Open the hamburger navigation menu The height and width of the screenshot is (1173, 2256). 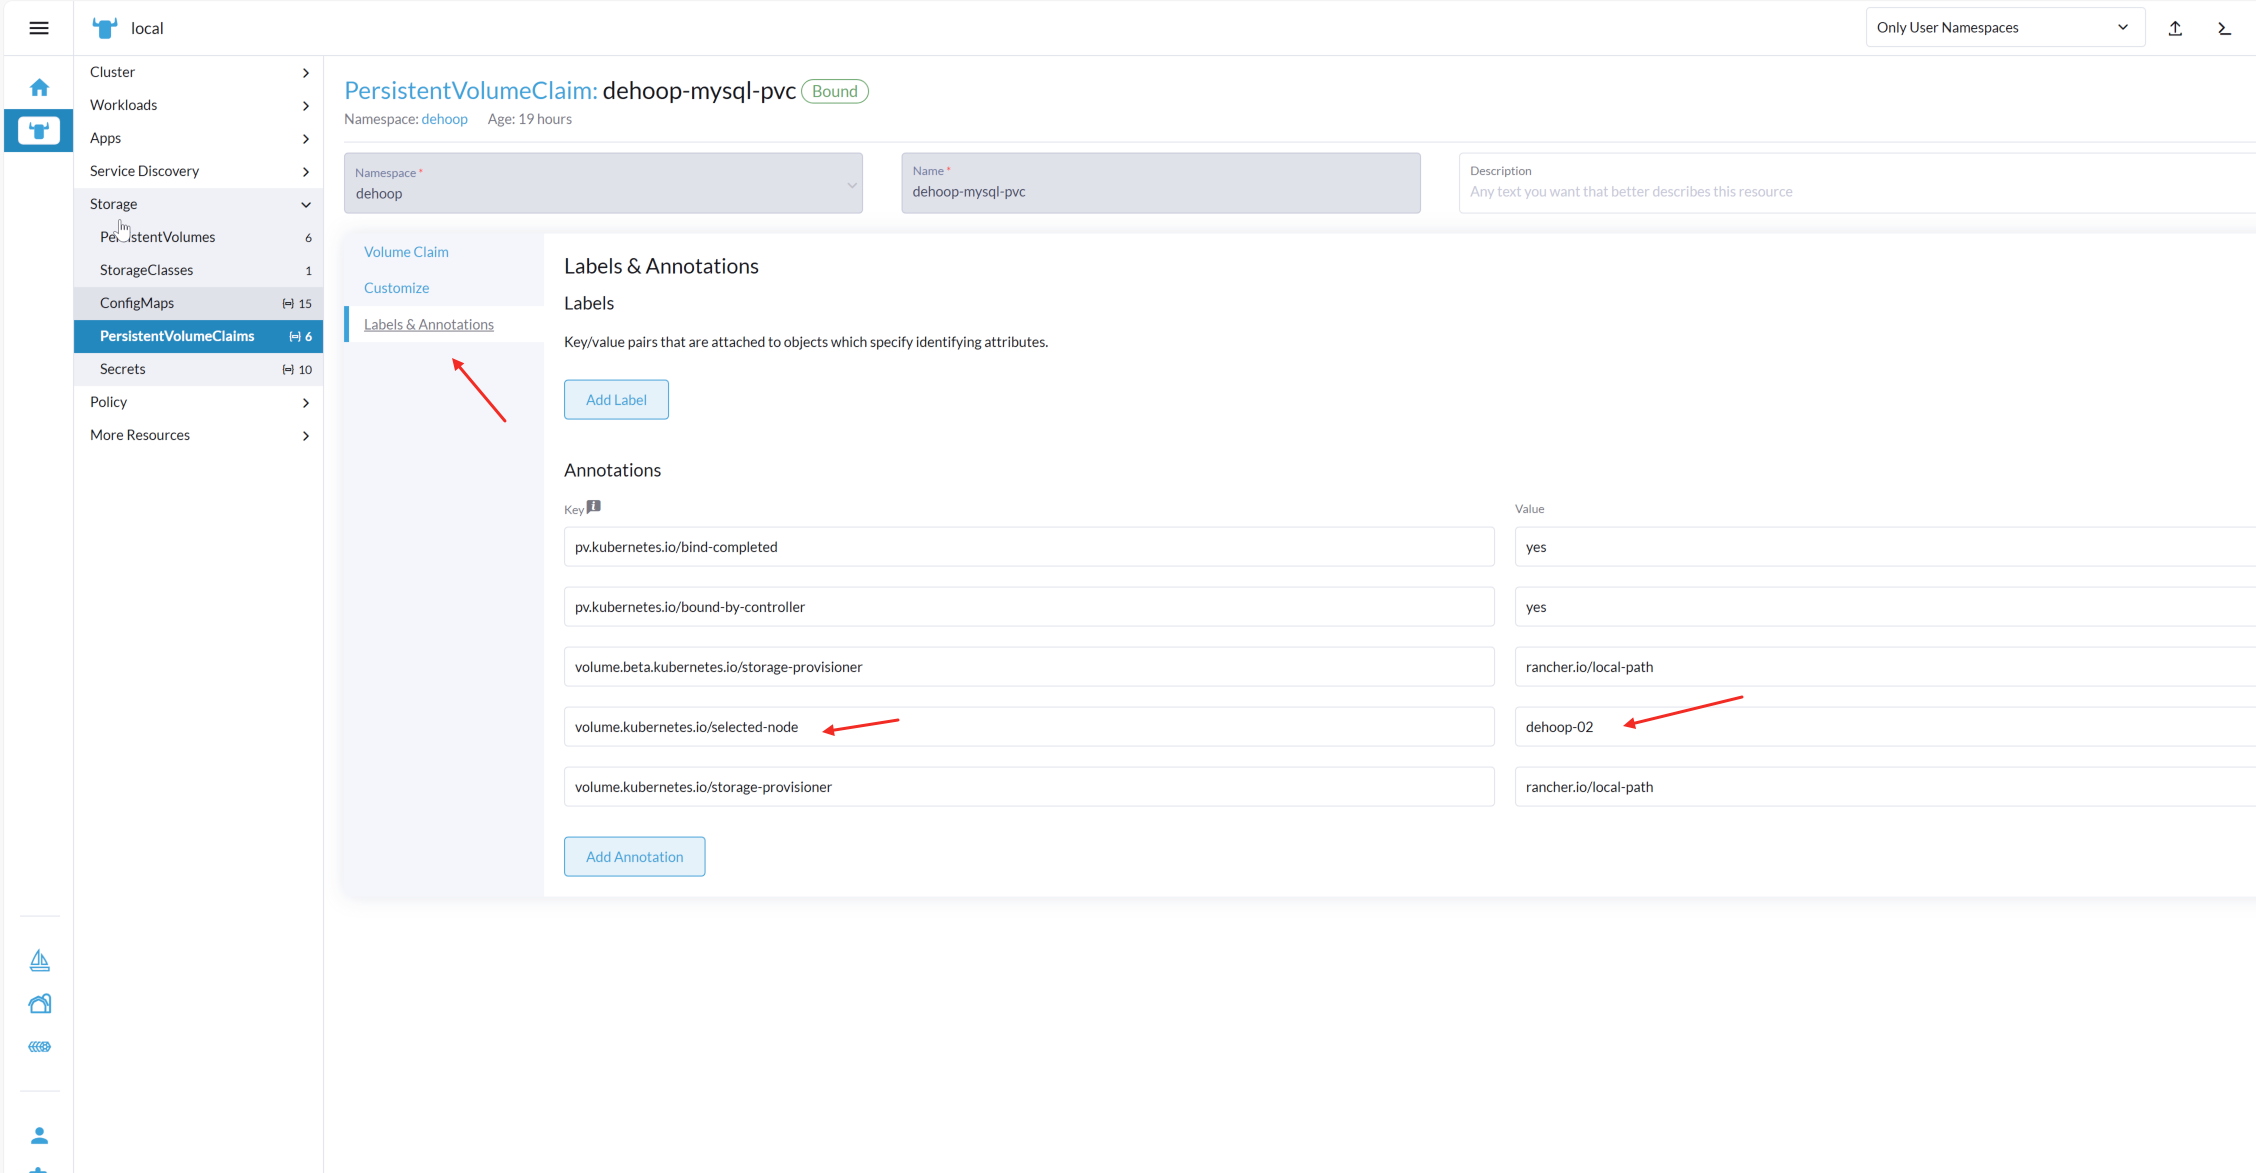[x=39, y=28]
